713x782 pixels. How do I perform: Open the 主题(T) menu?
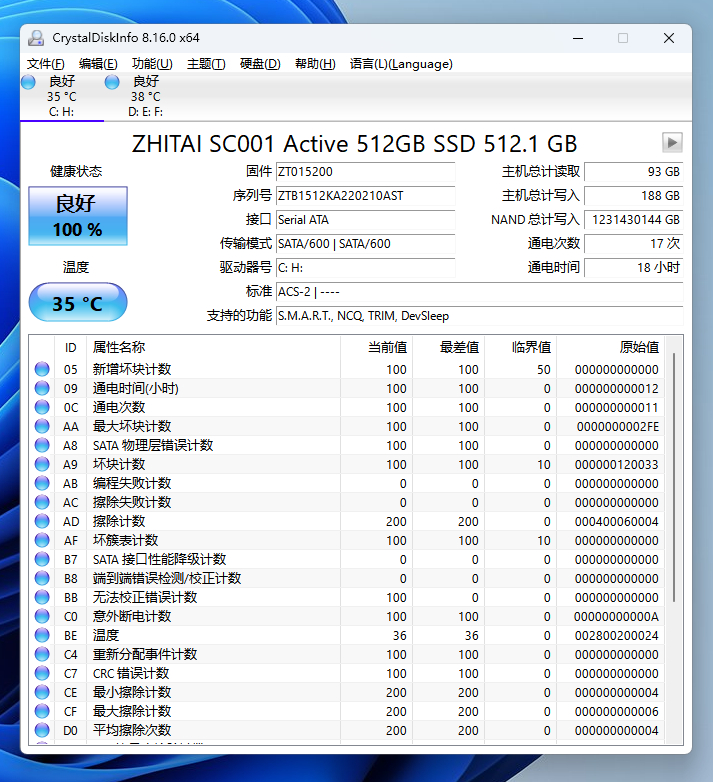[206, 64]
